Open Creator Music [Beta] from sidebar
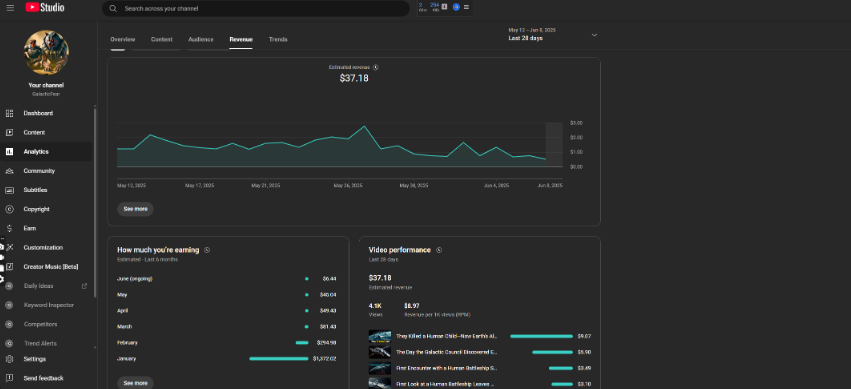The image size is (851, 389). click(51, 267)
